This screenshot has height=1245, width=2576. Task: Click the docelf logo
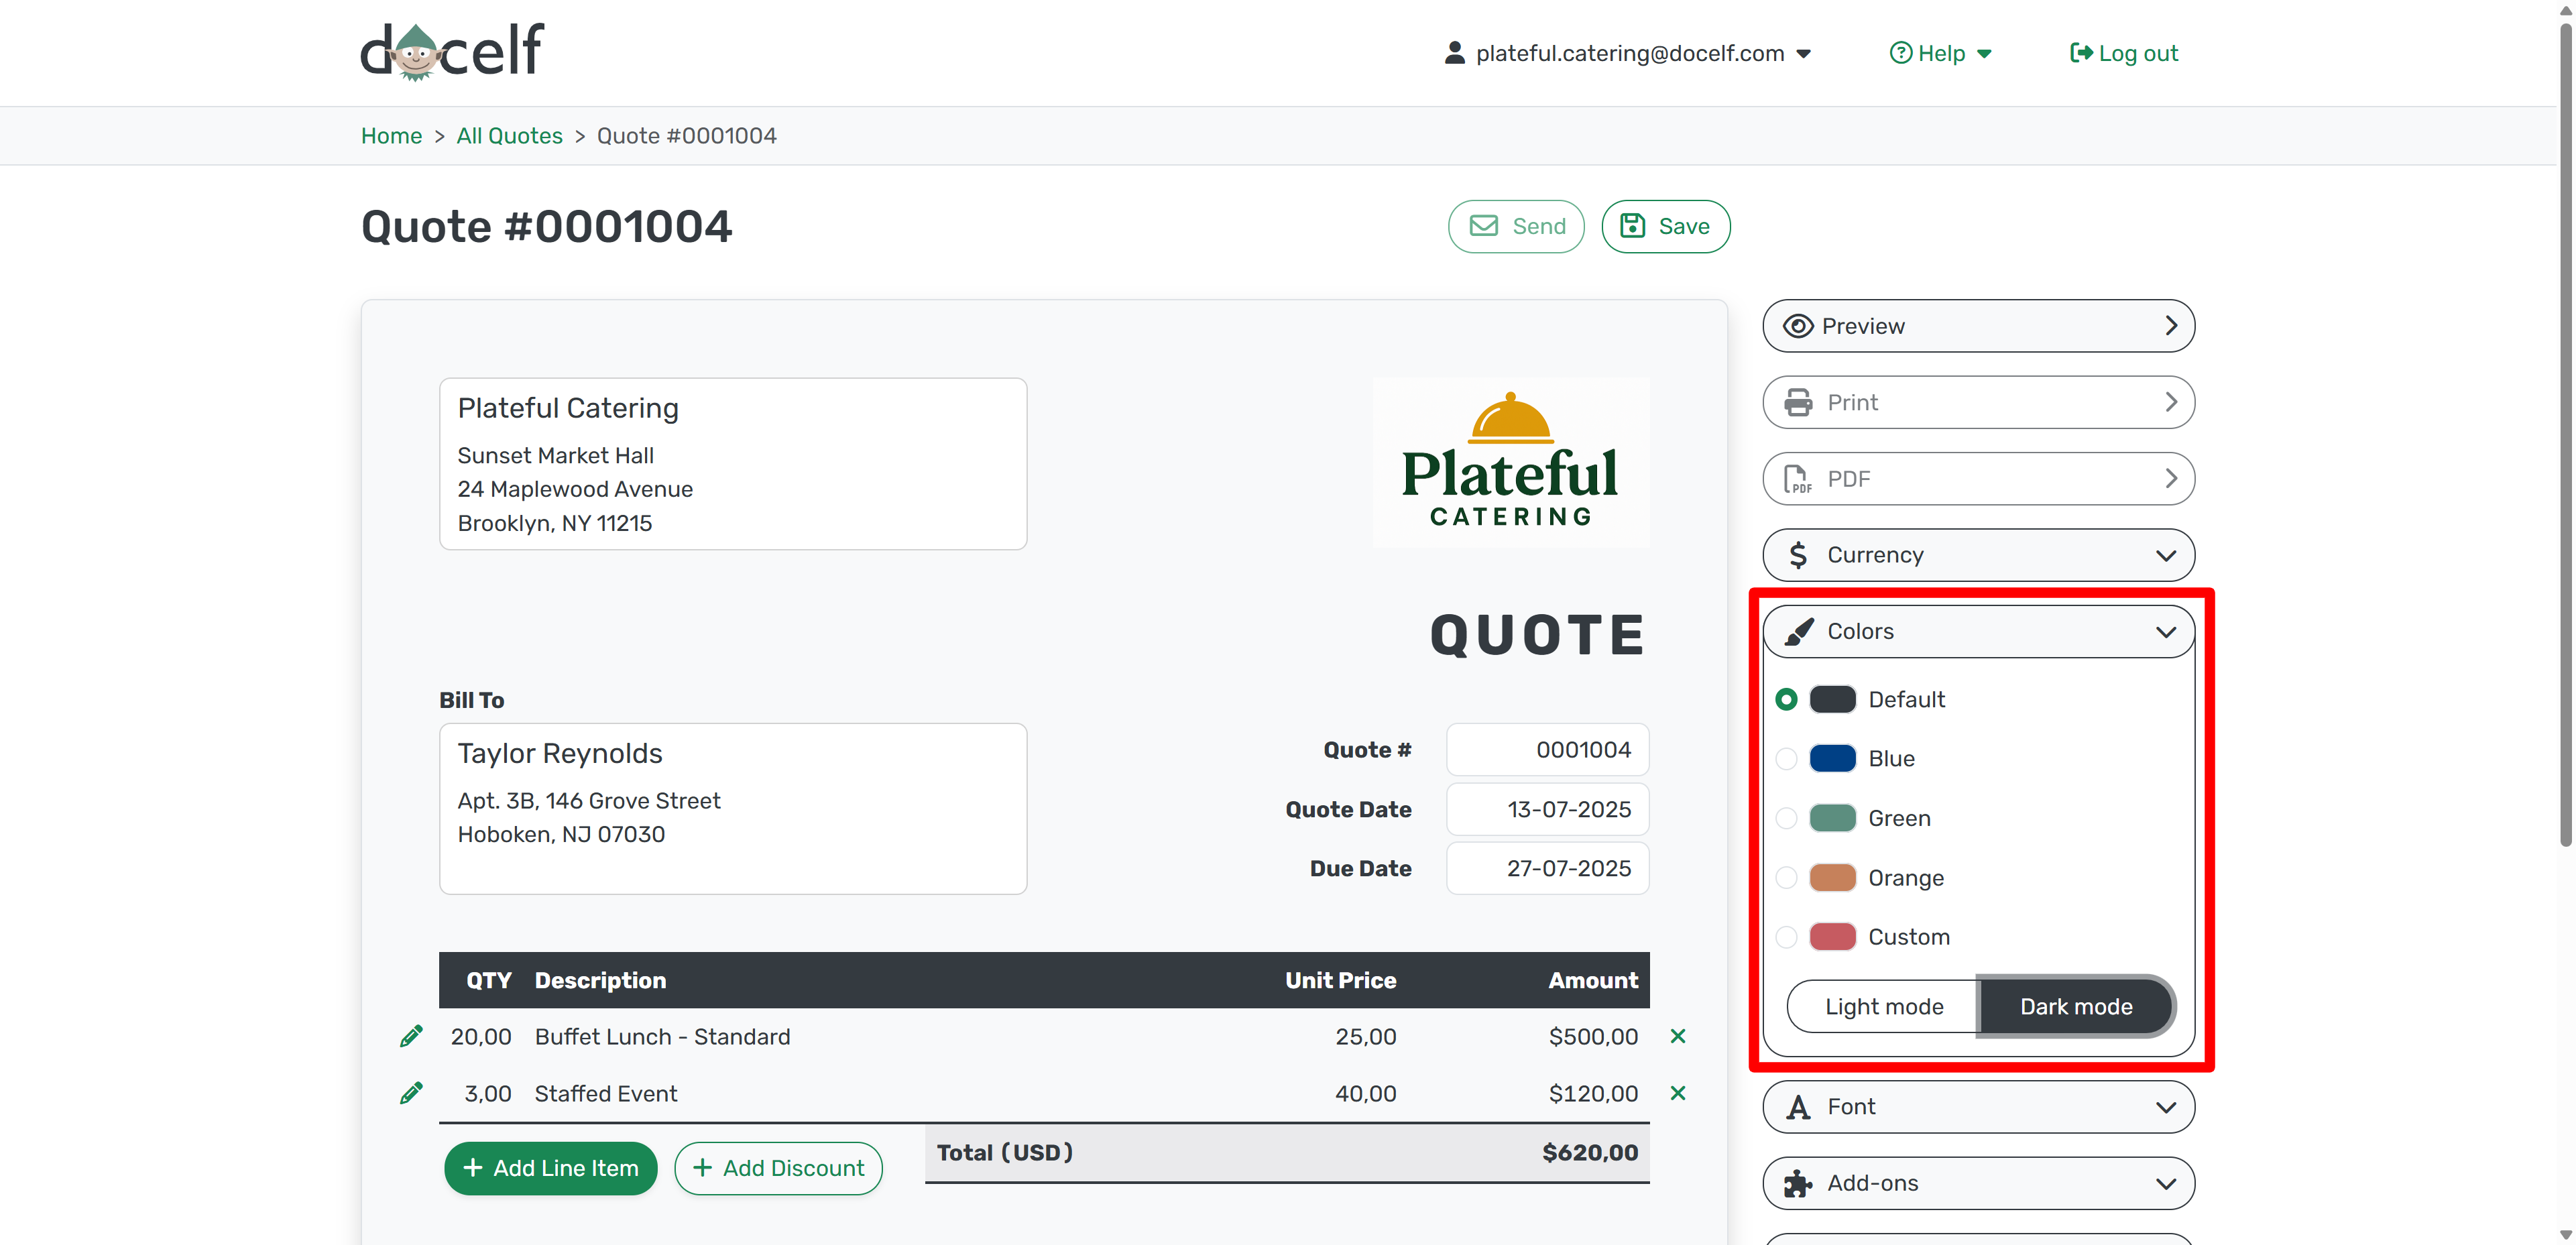[452, 52]
